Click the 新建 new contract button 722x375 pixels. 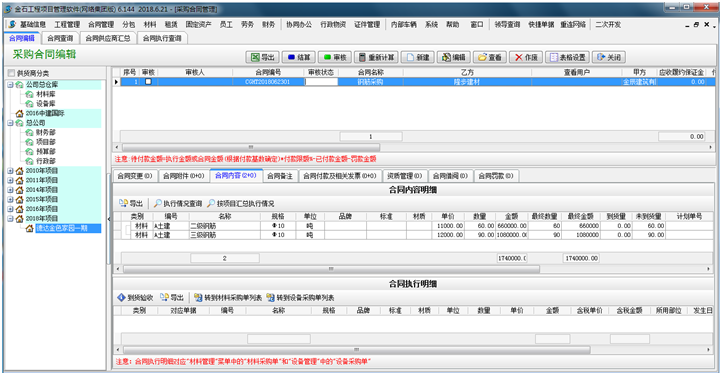418,57
